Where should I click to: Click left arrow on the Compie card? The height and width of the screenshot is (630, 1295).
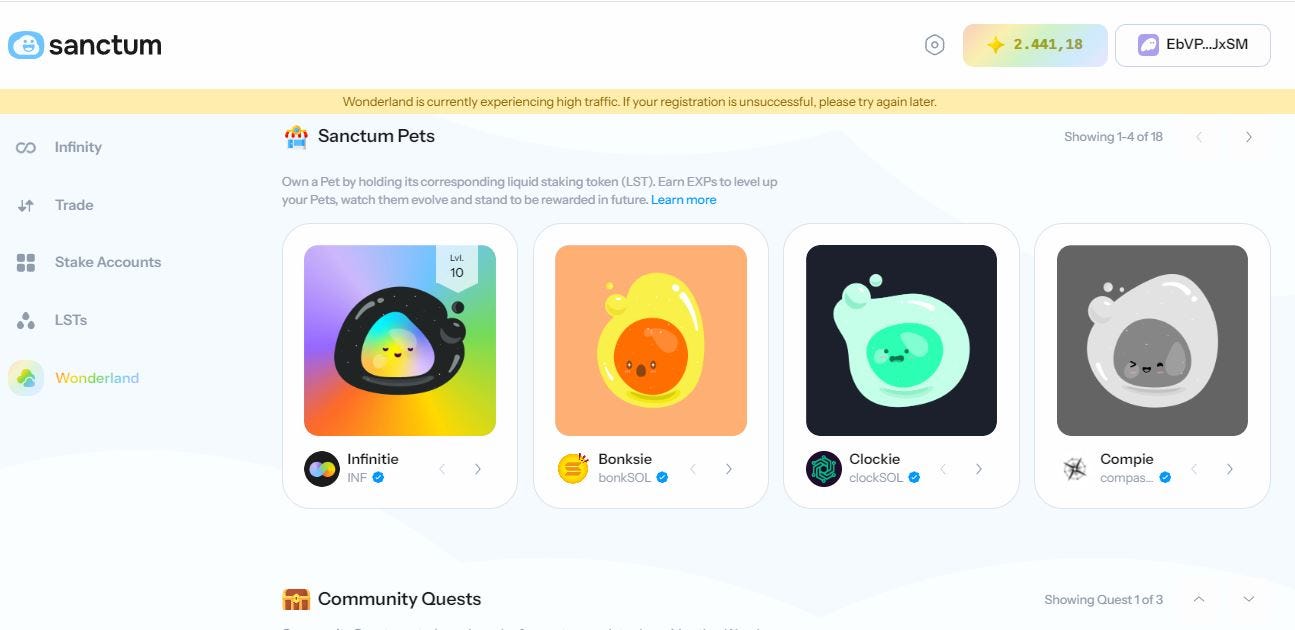click(x=1194, y=468)
